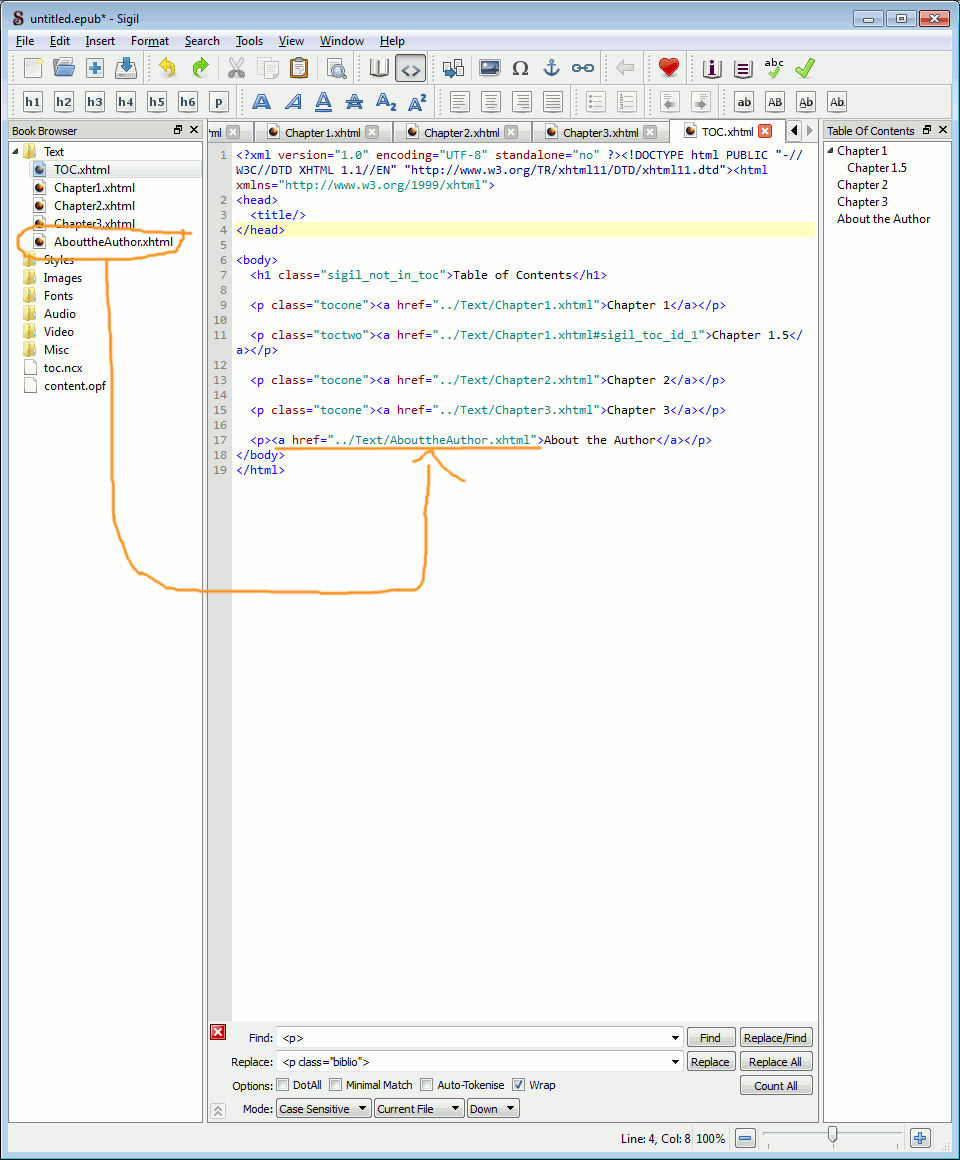The width and height of the screenshot is (960, 1160).
Task: Uncheck the Wrap option
Action: [x=518, y=1085]
